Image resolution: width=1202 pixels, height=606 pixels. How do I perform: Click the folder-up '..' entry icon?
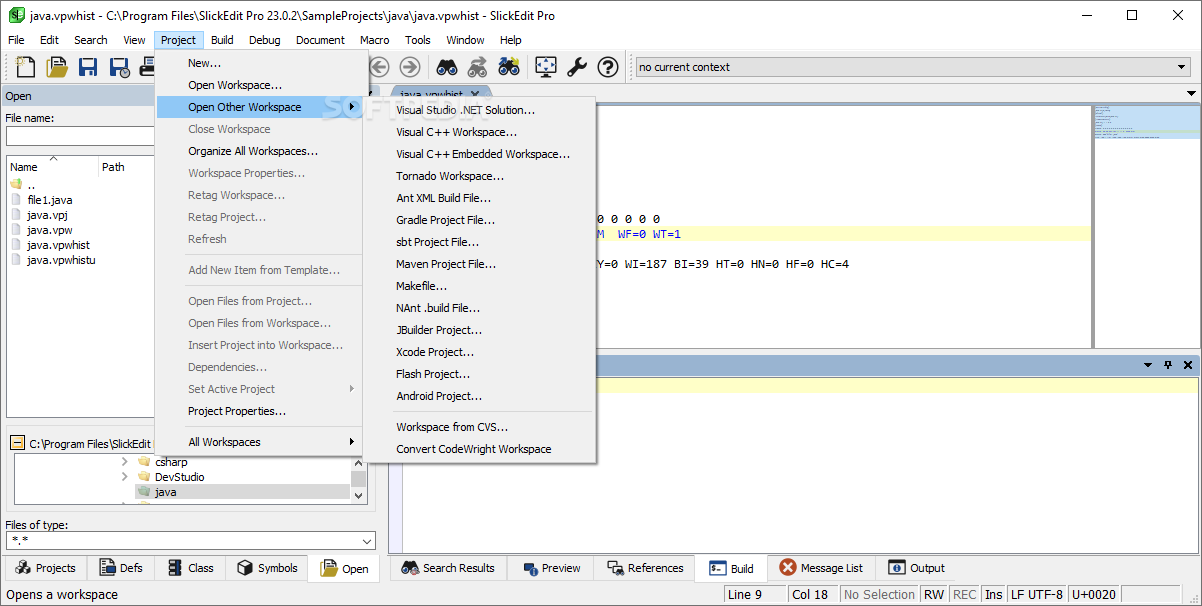click(17, 185)
